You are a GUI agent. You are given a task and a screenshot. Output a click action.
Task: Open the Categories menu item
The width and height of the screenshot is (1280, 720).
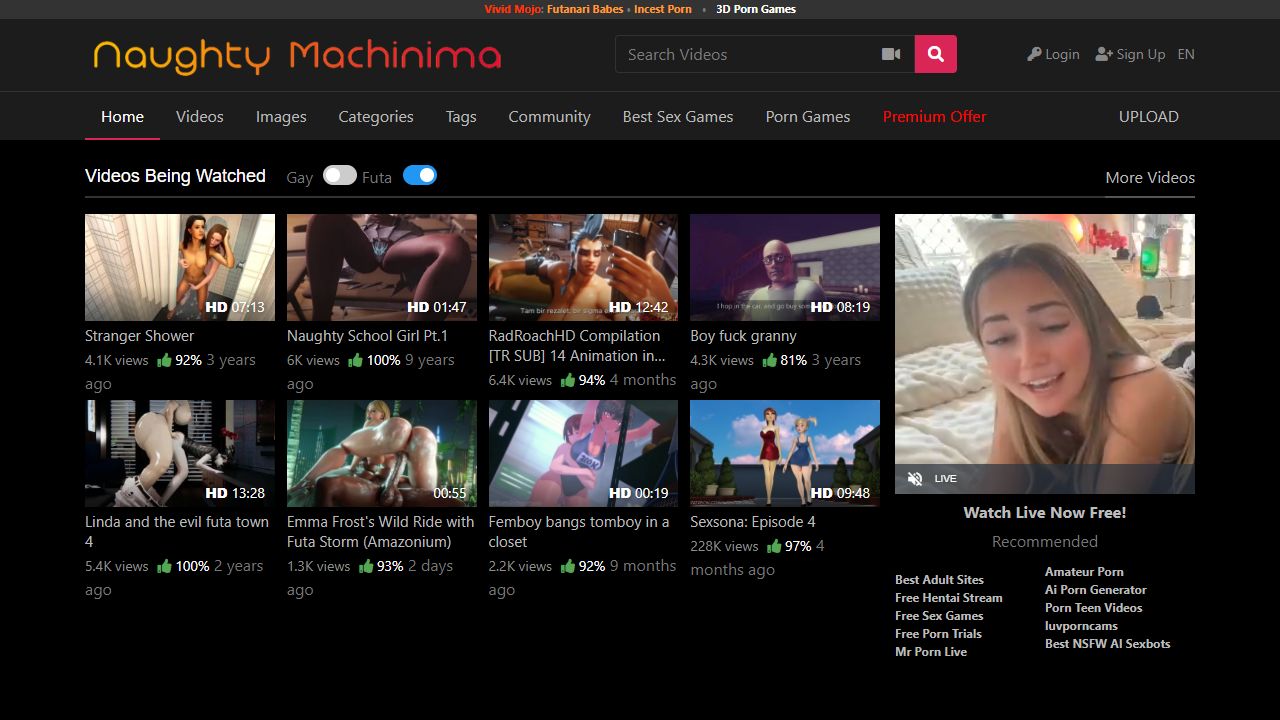[376, 116]
